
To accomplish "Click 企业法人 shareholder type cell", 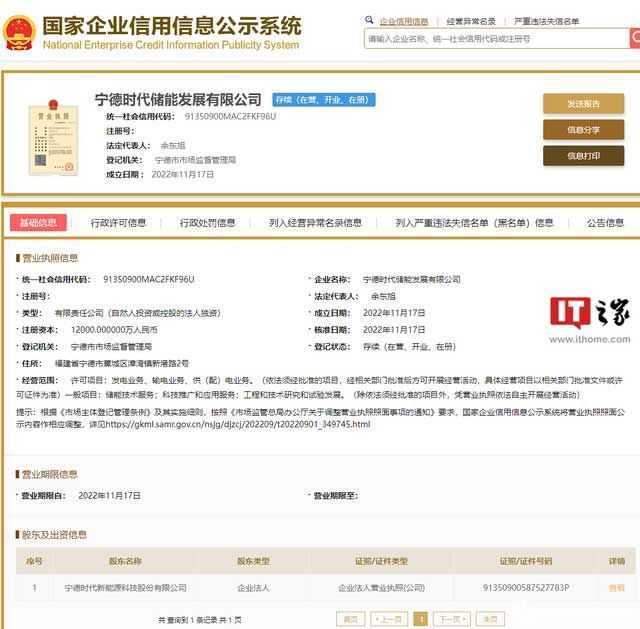I will [x=253, y=588].
